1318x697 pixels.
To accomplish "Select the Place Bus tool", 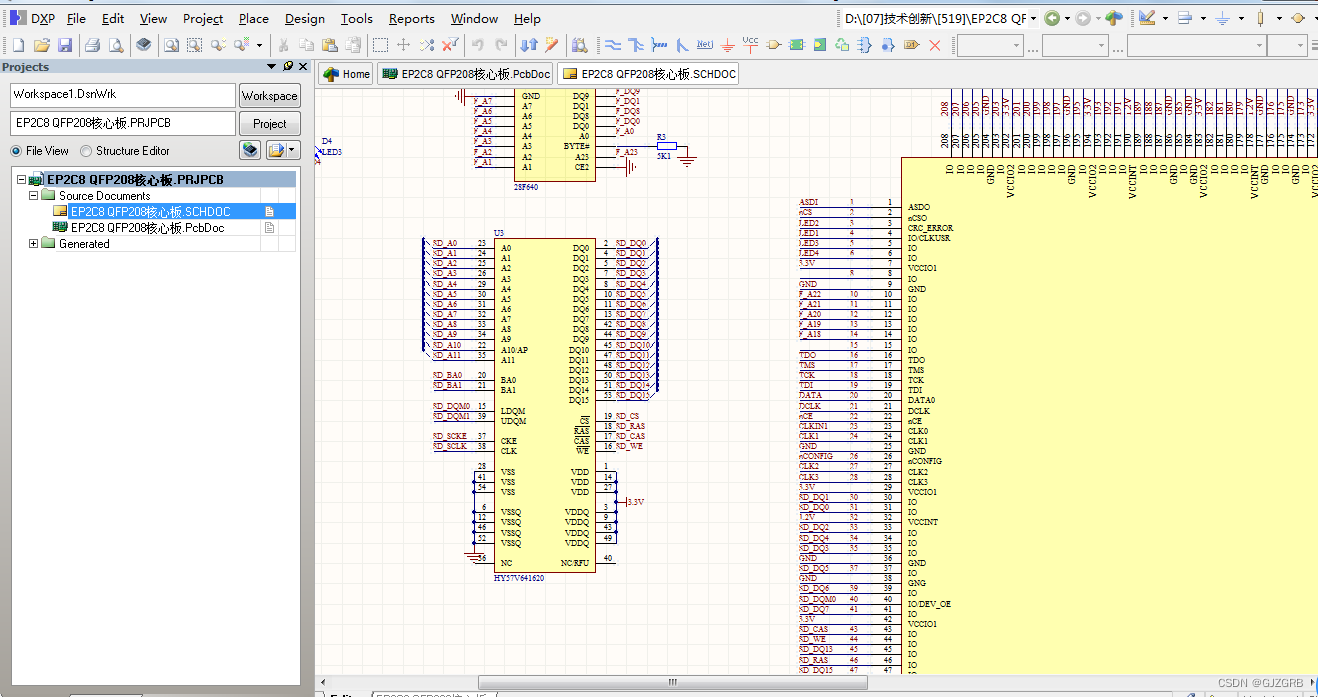I will tap(637, 44).
